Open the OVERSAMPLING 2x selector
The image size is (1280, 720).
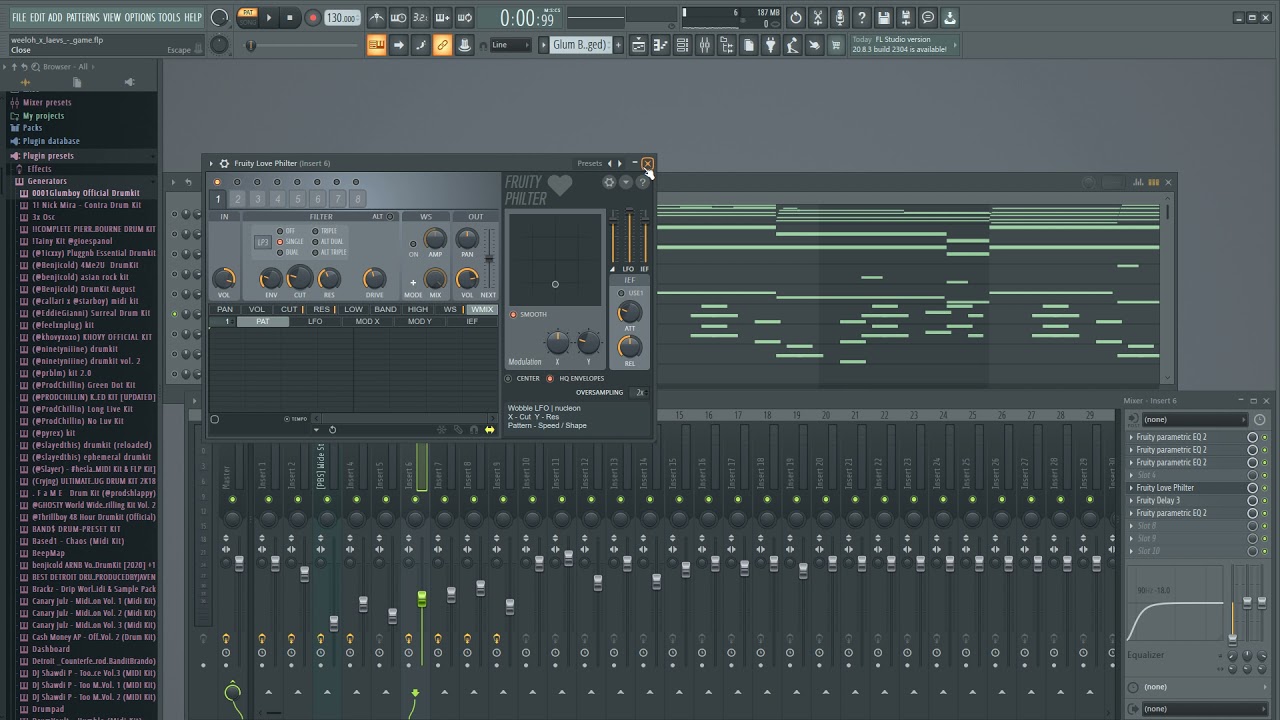(x=640, y=393)
